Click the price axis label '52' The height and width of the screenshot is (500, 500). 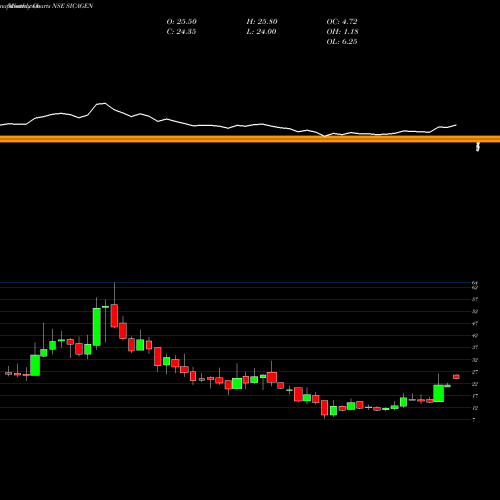click(x=475, y=311)
